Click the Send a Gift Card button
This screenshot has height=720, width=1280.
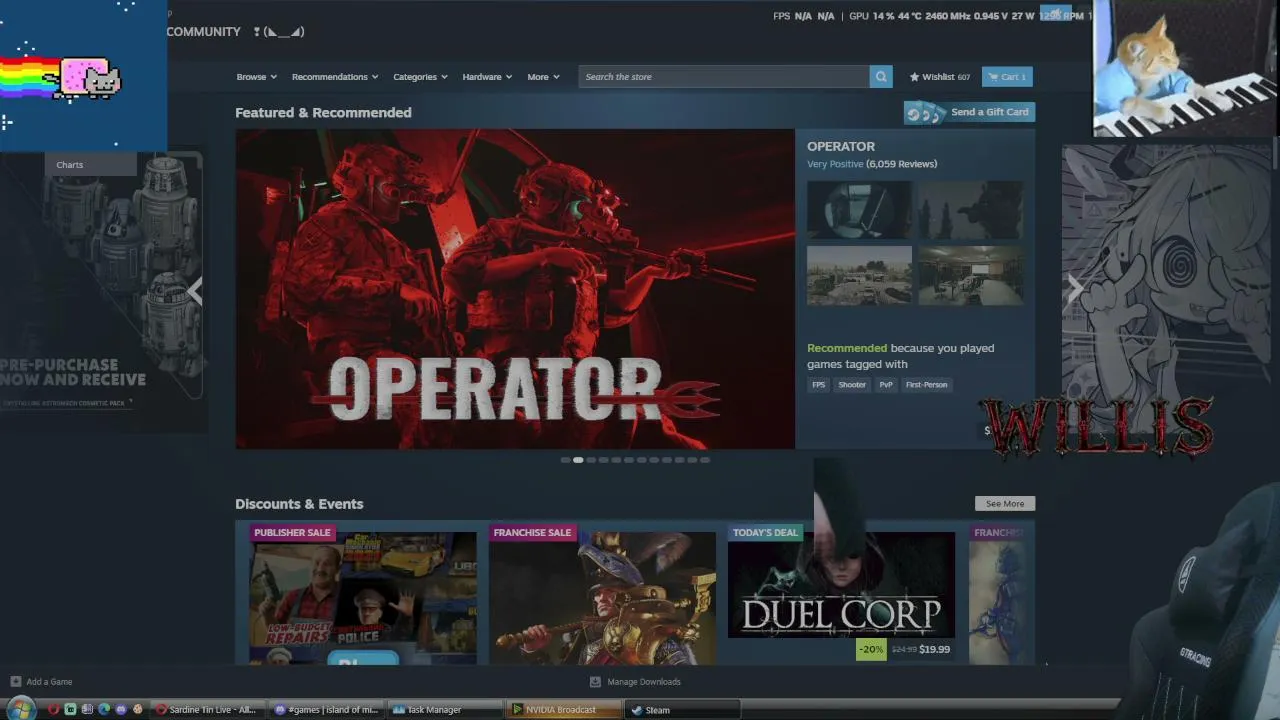pos(969,112)
